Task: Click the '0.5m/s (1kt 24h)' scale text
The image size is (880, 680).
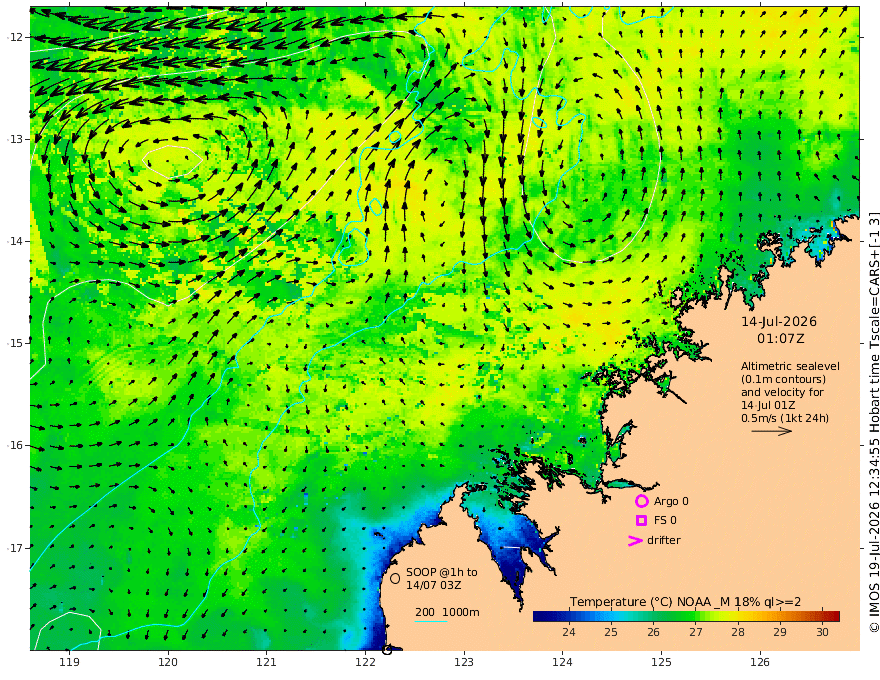Action: point(785,418)
